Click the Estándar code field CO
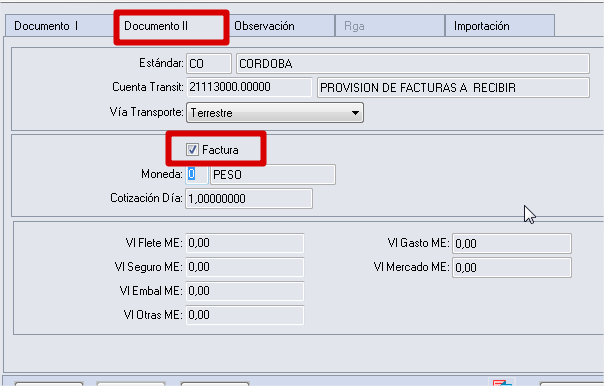 coord(209,64)
